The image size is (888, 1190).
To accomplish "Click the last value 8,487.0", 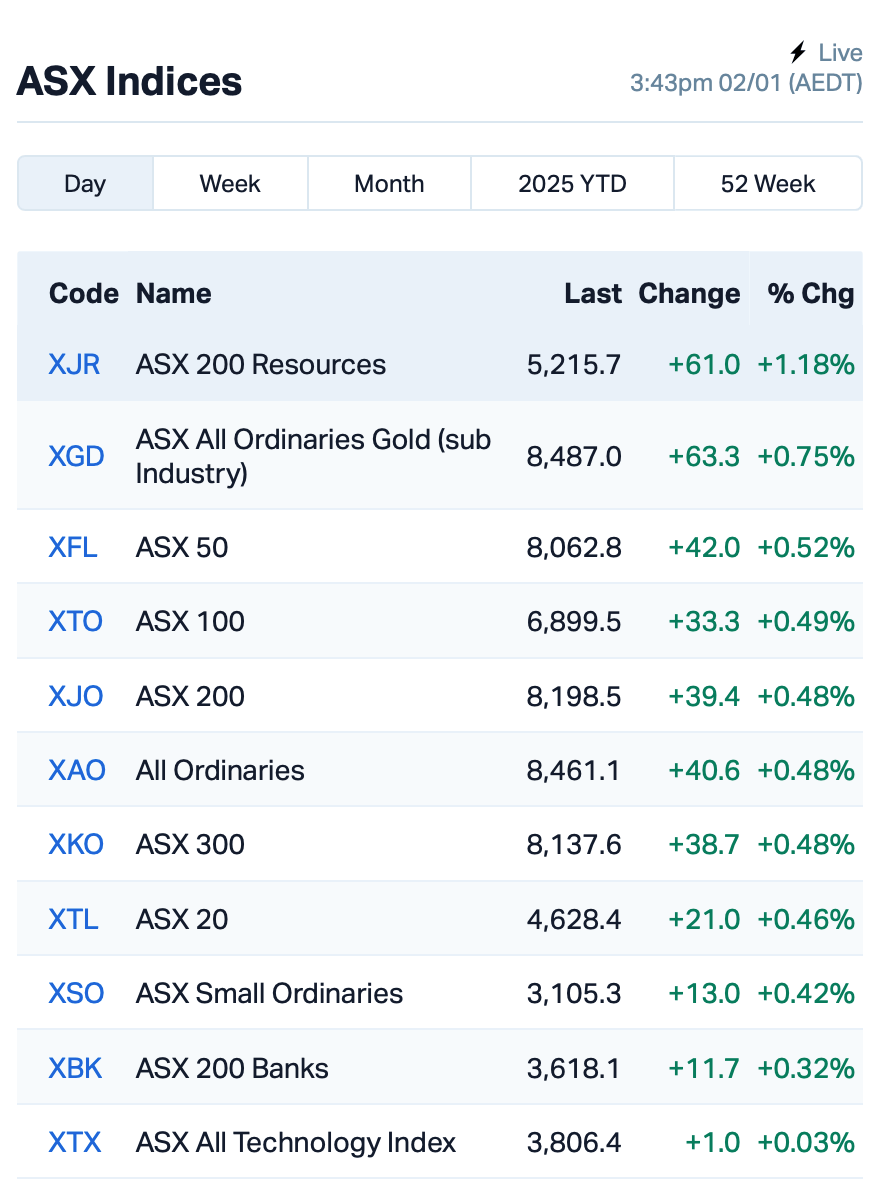I will click(574, 456).
